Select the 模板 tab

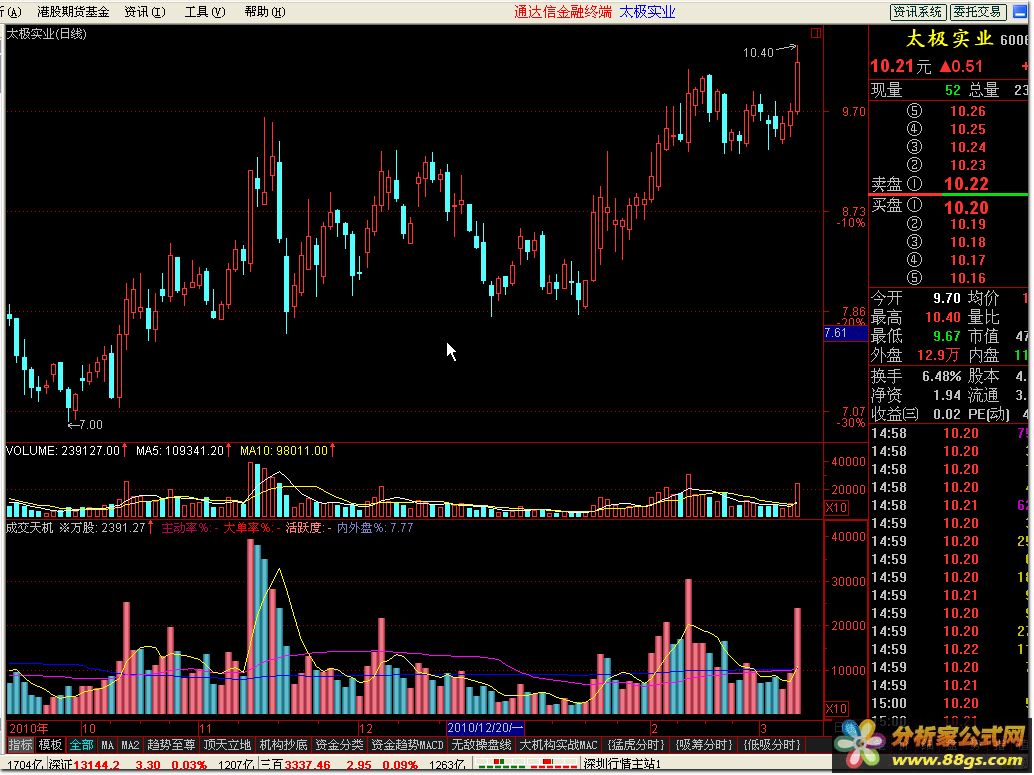[x=50, y=745]
